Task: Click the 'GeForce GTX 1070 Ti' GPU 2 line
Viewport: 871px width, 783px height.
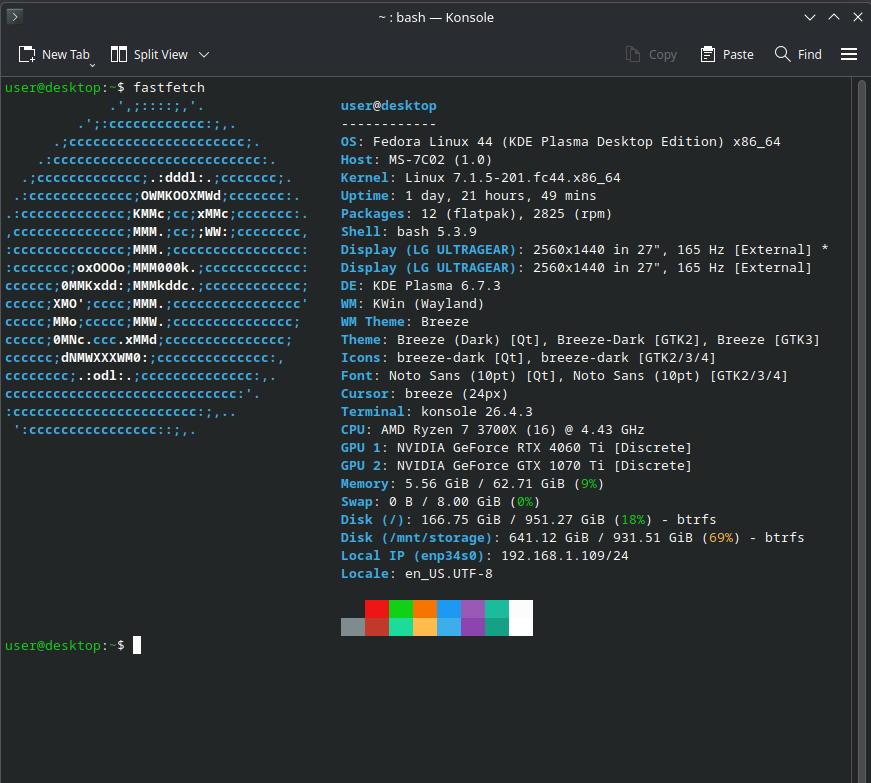Action: tap(516, 466)
